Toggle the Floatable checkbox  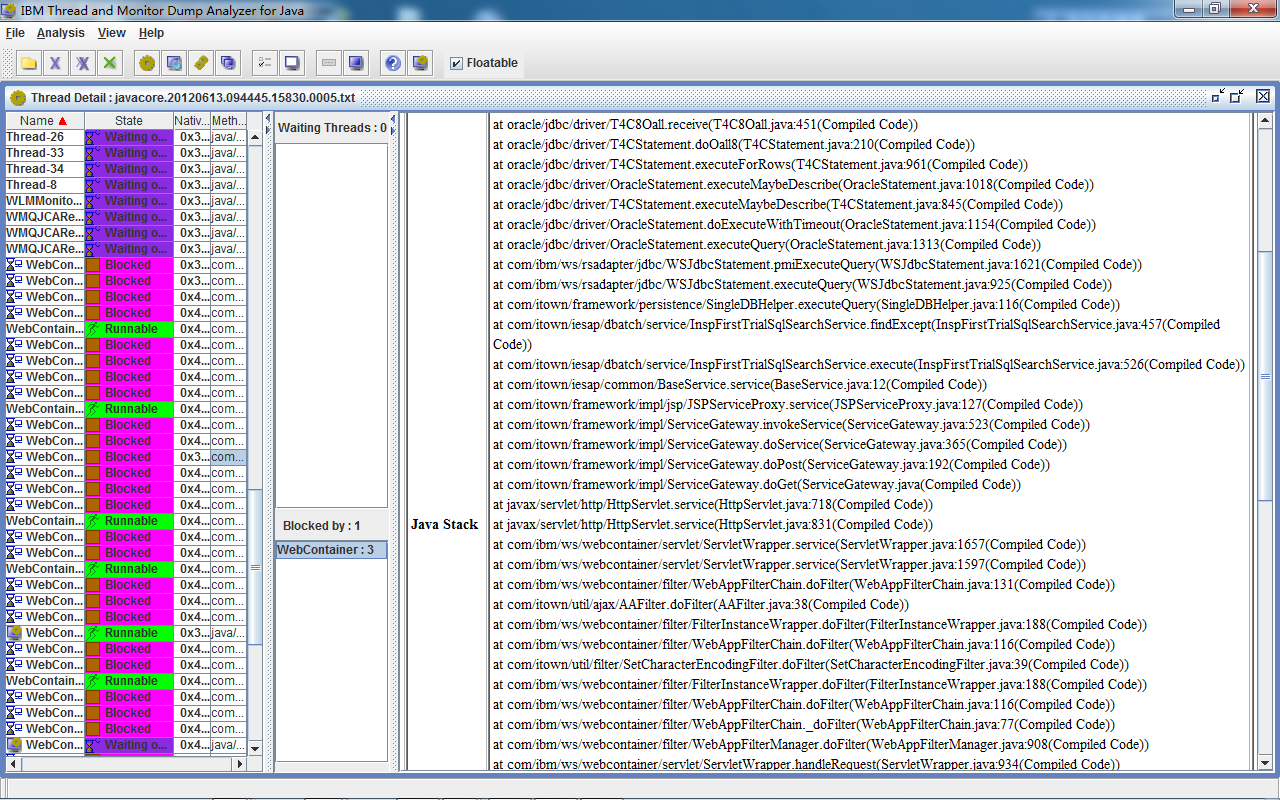[457, 63]
